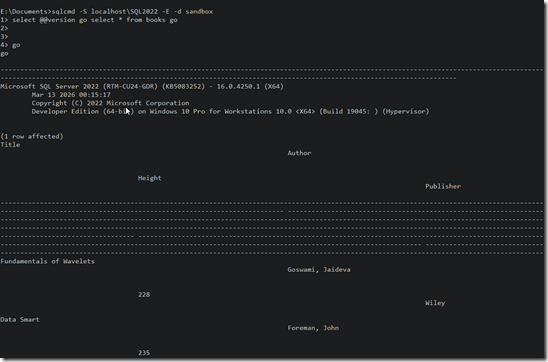This screenshot has height=362, width=548.
Task: Click 'Copyright (C) 2022 Microsoft Corporation' text
Action: click(x=110, y=103)
